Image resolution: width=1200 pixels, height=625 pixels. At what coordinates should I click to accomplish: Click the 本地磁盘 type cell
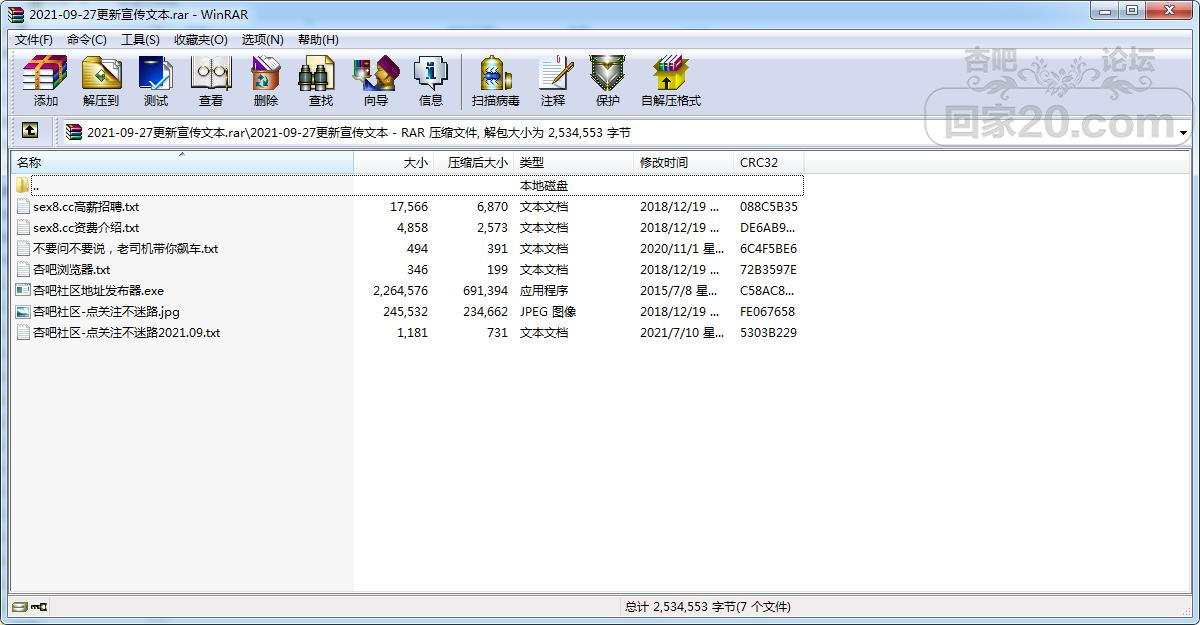(x=544, y=186)
